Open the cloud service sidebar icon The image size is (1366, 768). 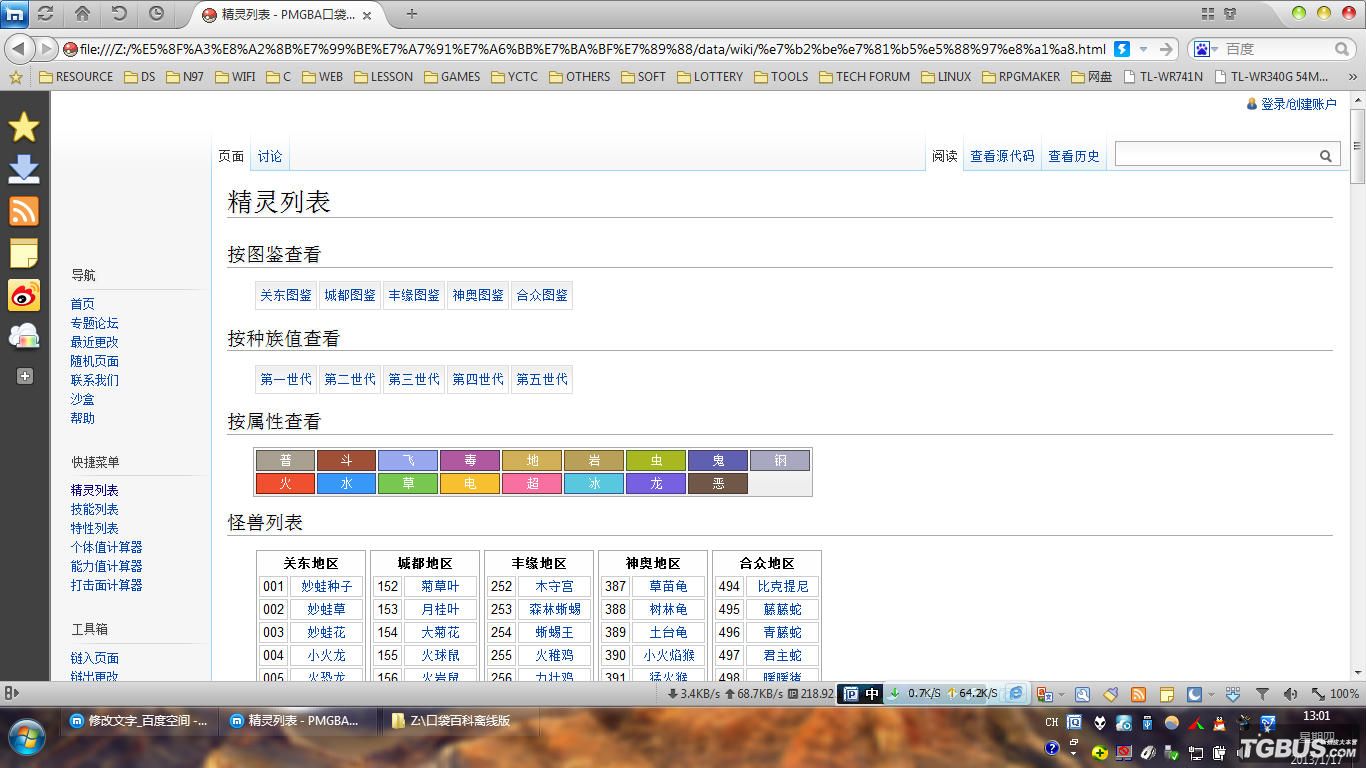[24, 337]
